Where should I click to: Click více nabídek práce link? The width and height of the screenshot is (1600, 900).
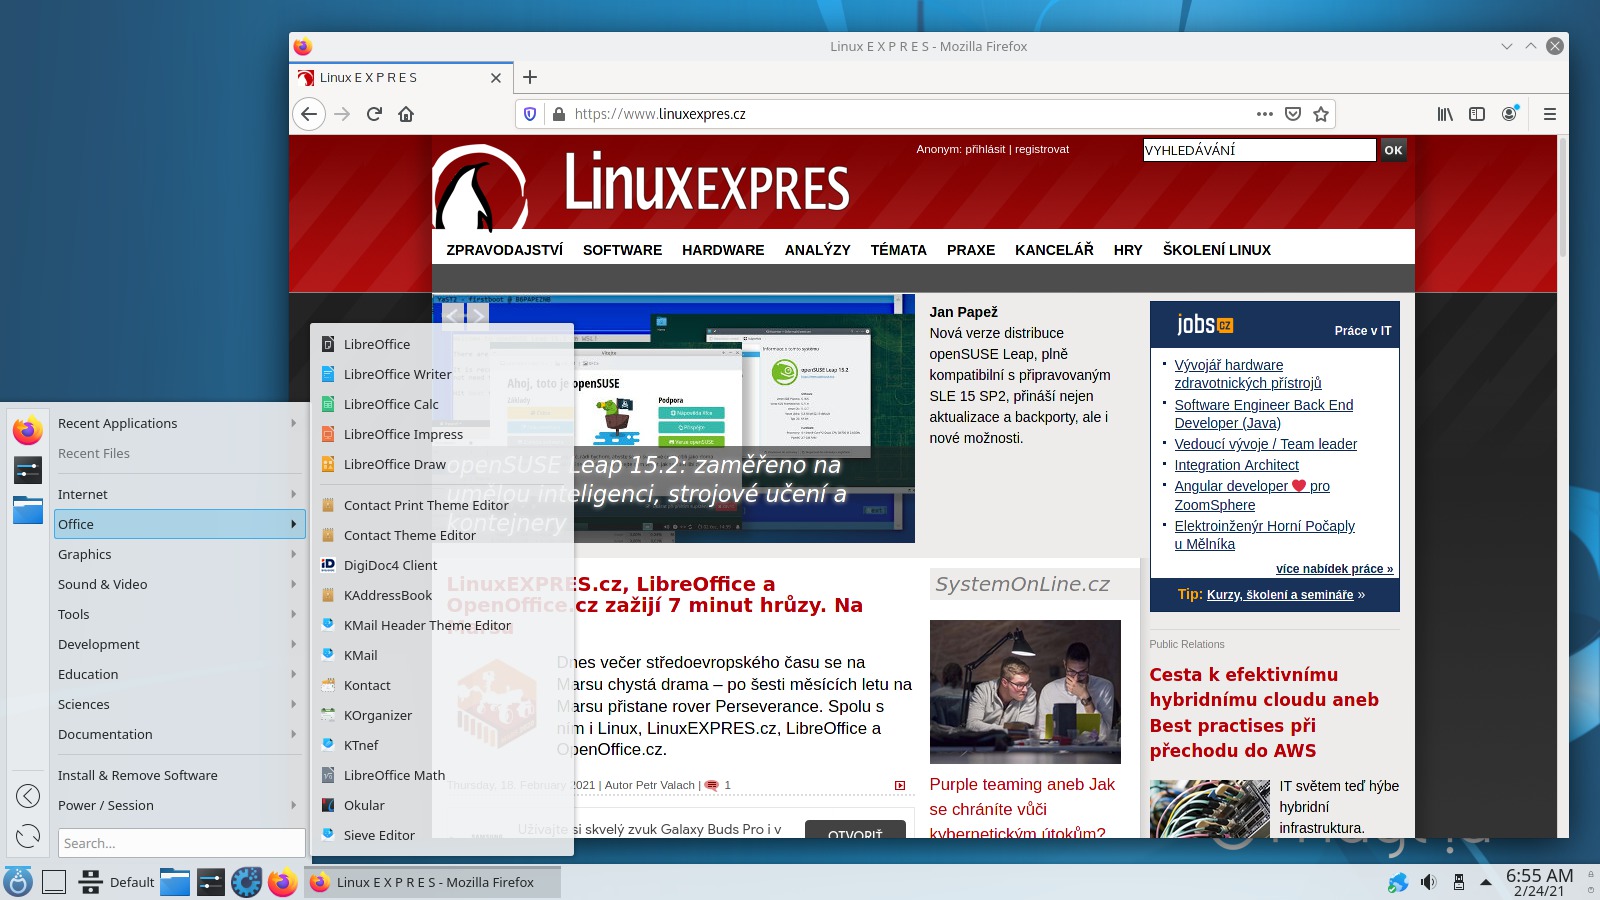click(1334, 569)
